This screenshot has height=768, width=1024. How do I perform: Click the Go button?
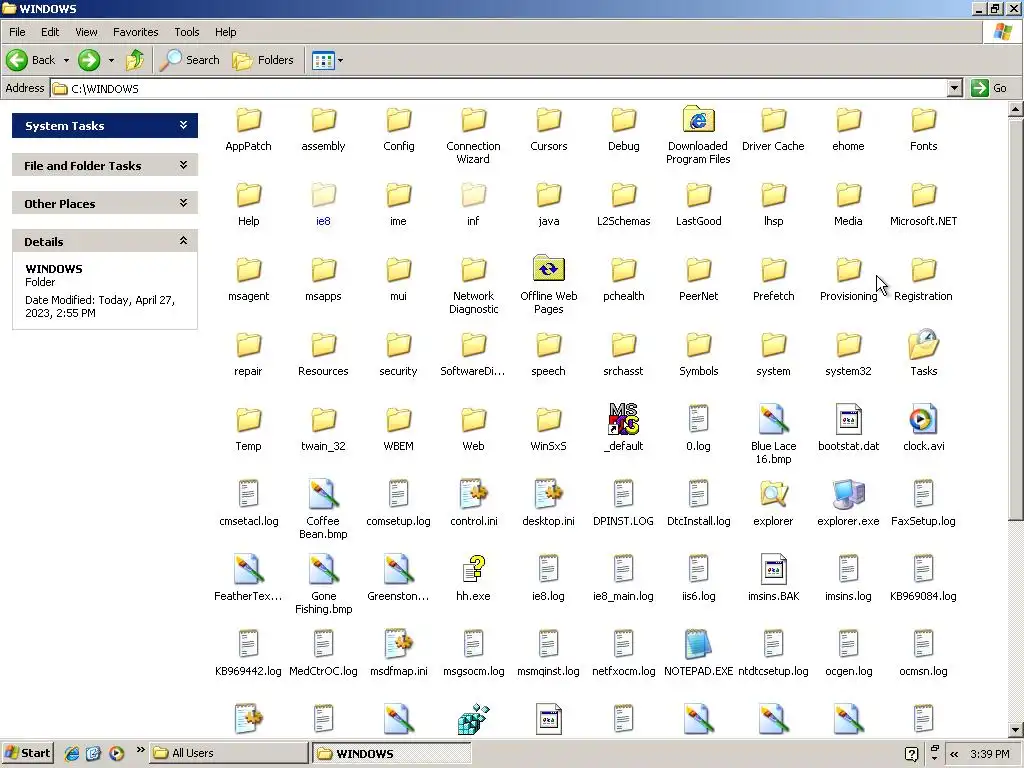990,88
